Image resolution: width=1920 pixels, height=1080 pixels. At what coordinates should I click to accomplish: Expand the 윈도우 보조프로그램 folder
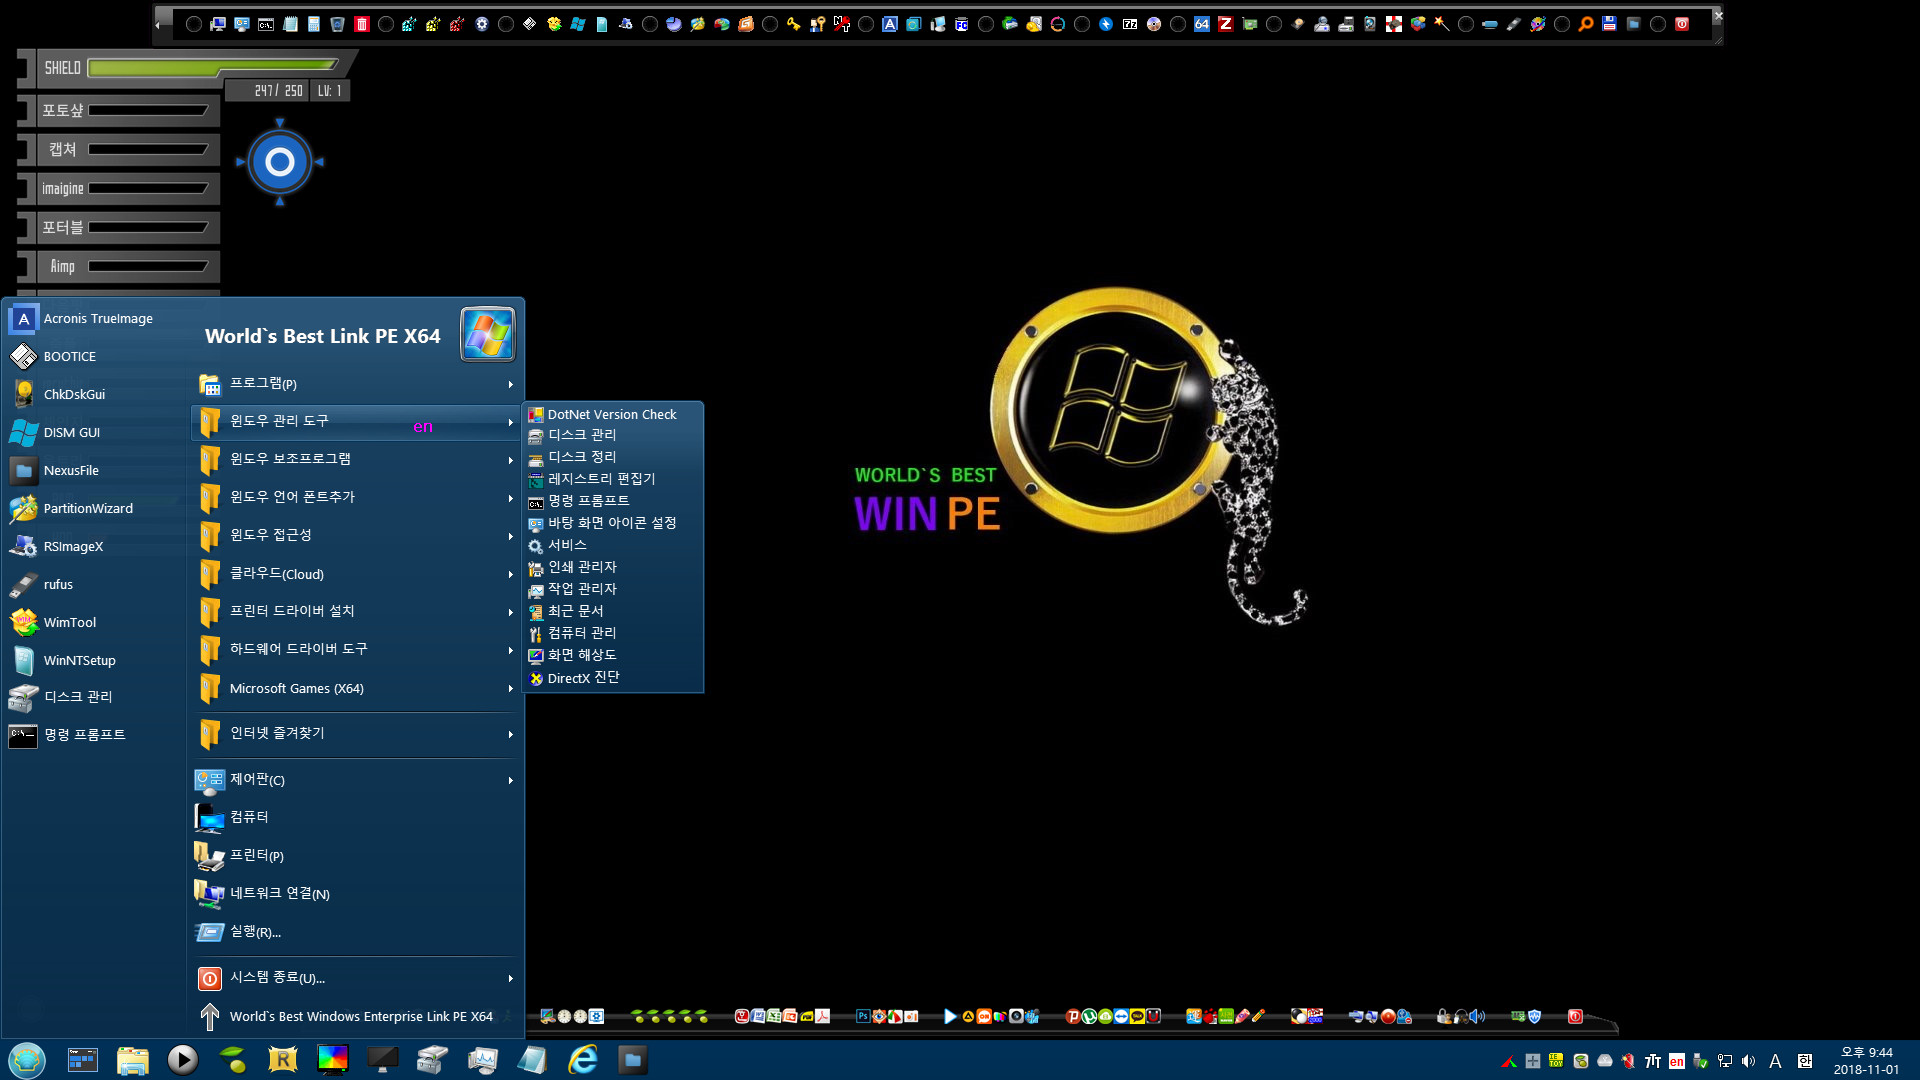(x=356, y=459)
